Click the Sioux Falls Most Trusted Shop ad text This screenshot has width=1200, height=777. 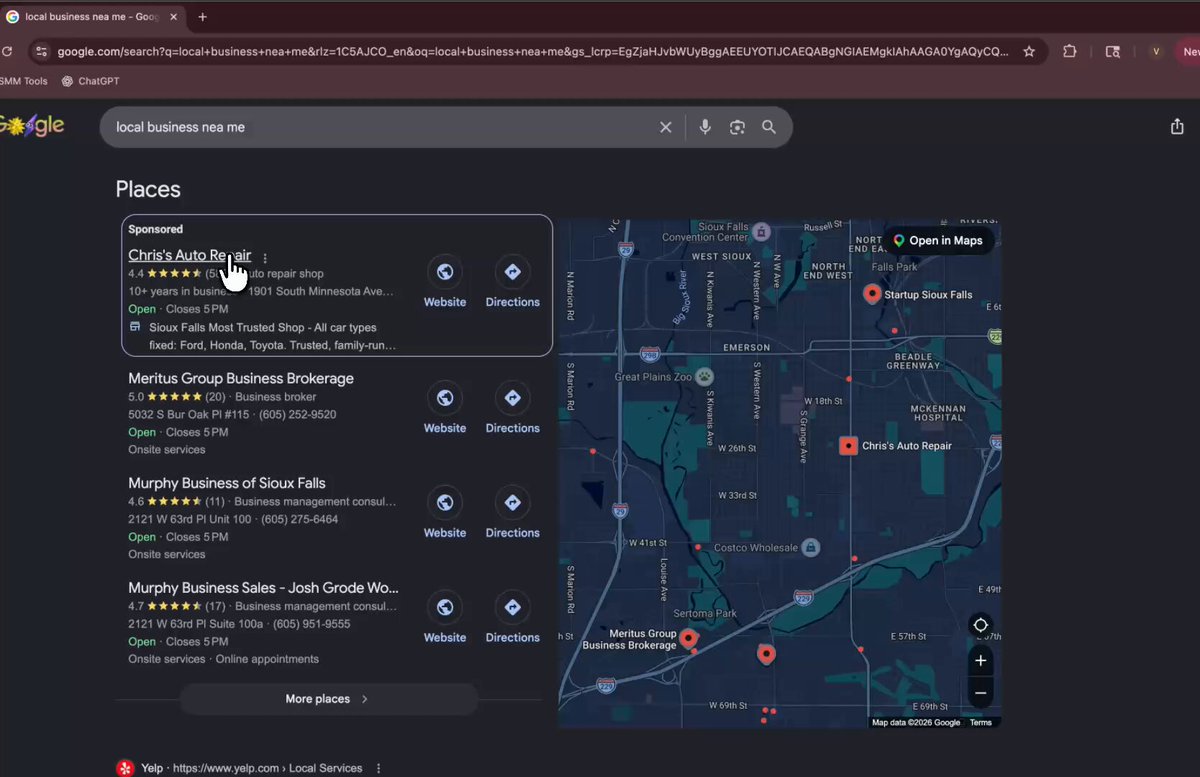[x=272, y=336]
